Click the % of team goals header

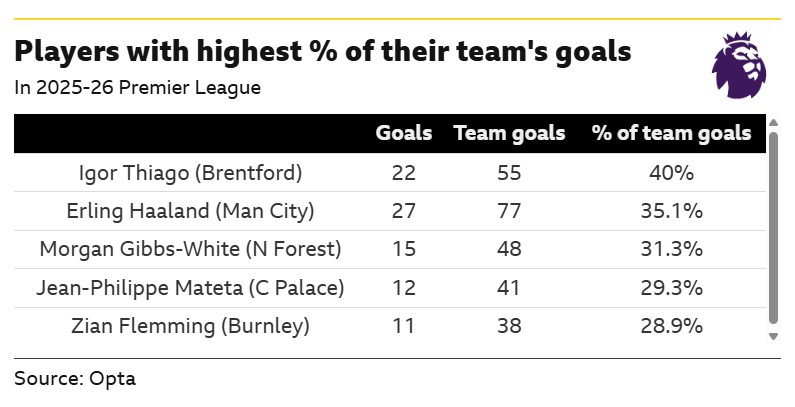[671, 133]
